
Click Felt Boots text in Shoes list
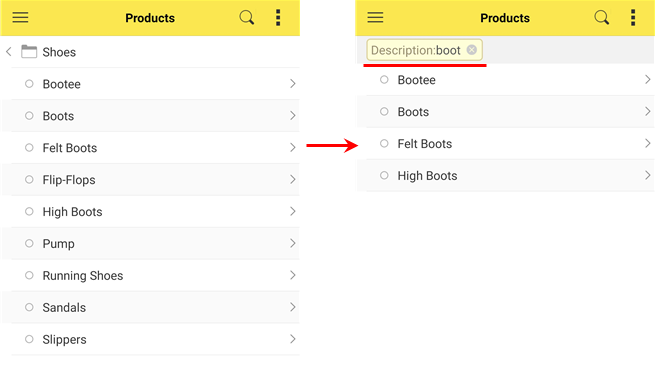pos(70,148)
